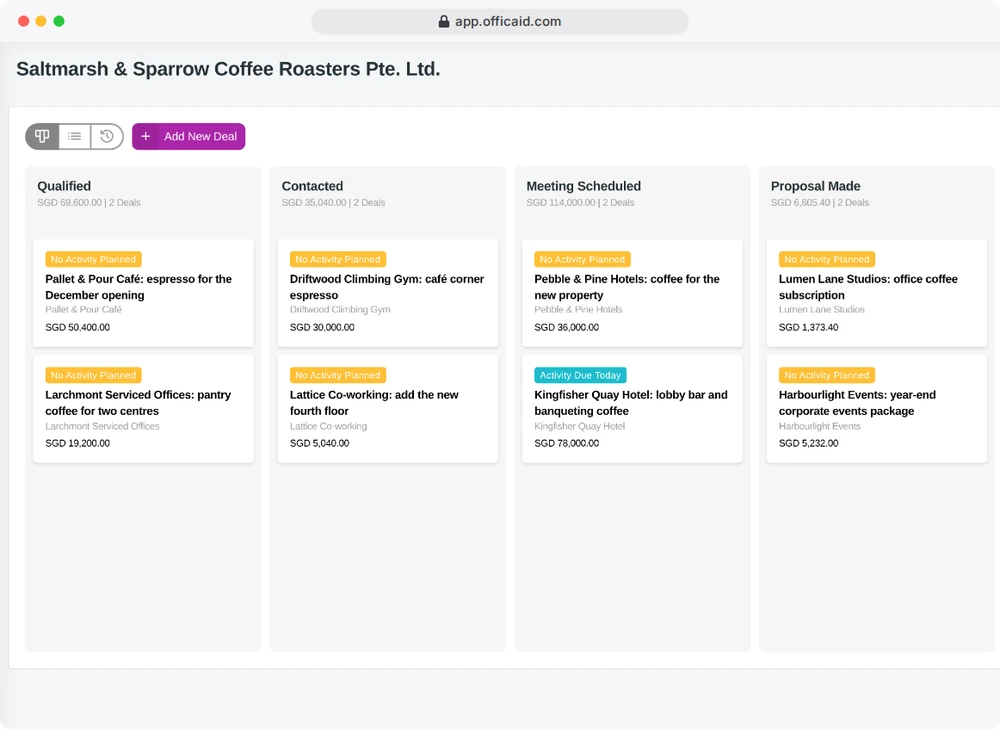This screenshot has height=730, width=1000.
Task: Click No Activity Planned badge on Harbourlight Events
Action: (827, 376)
